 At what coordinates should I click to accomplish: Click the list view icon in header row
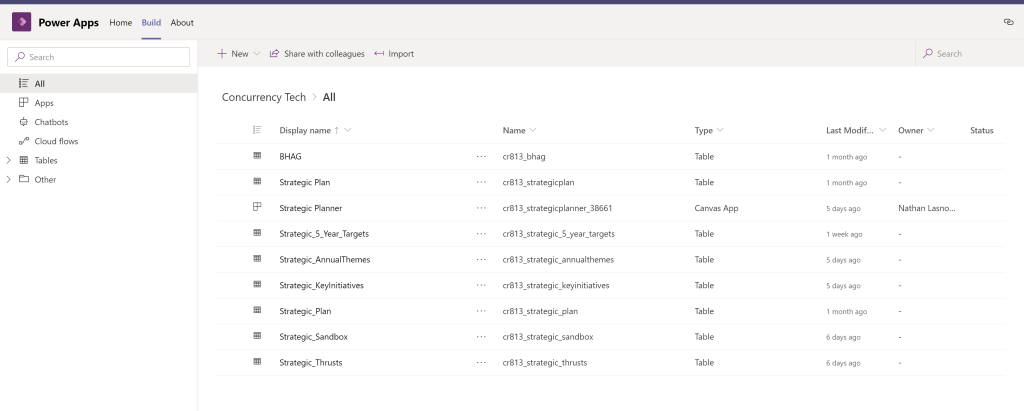(257, 130)
